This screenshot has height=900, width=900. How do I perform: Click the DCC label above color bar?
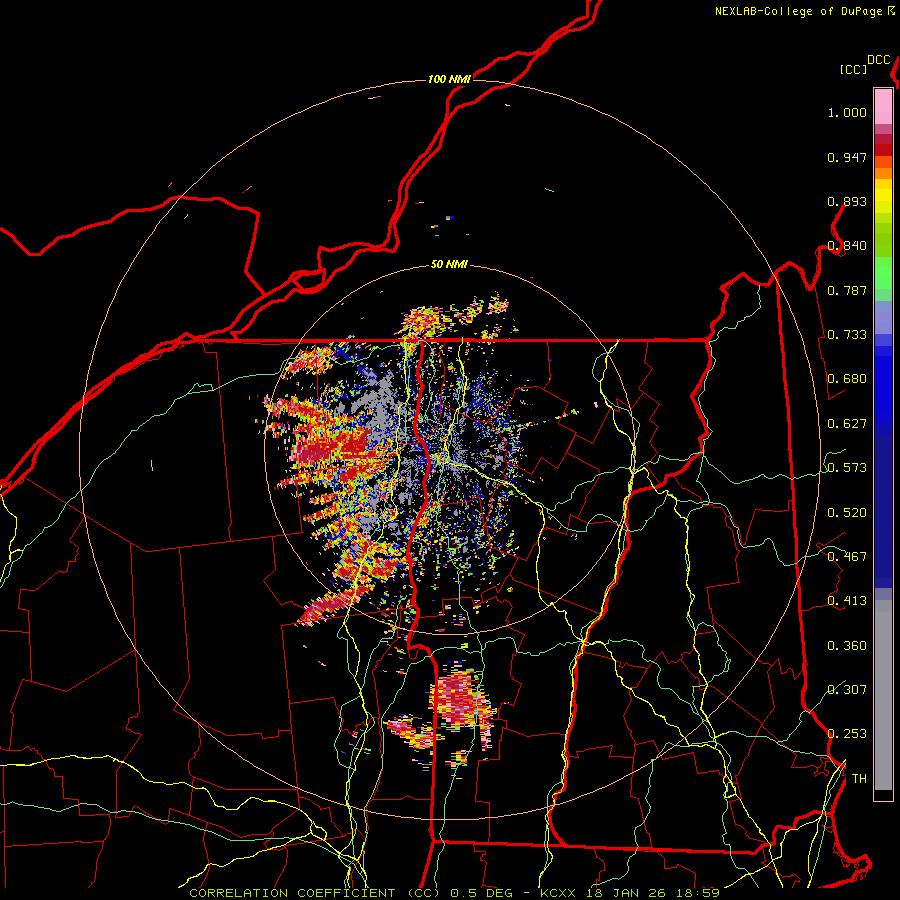pyautogui.click(x=878, y=60)
